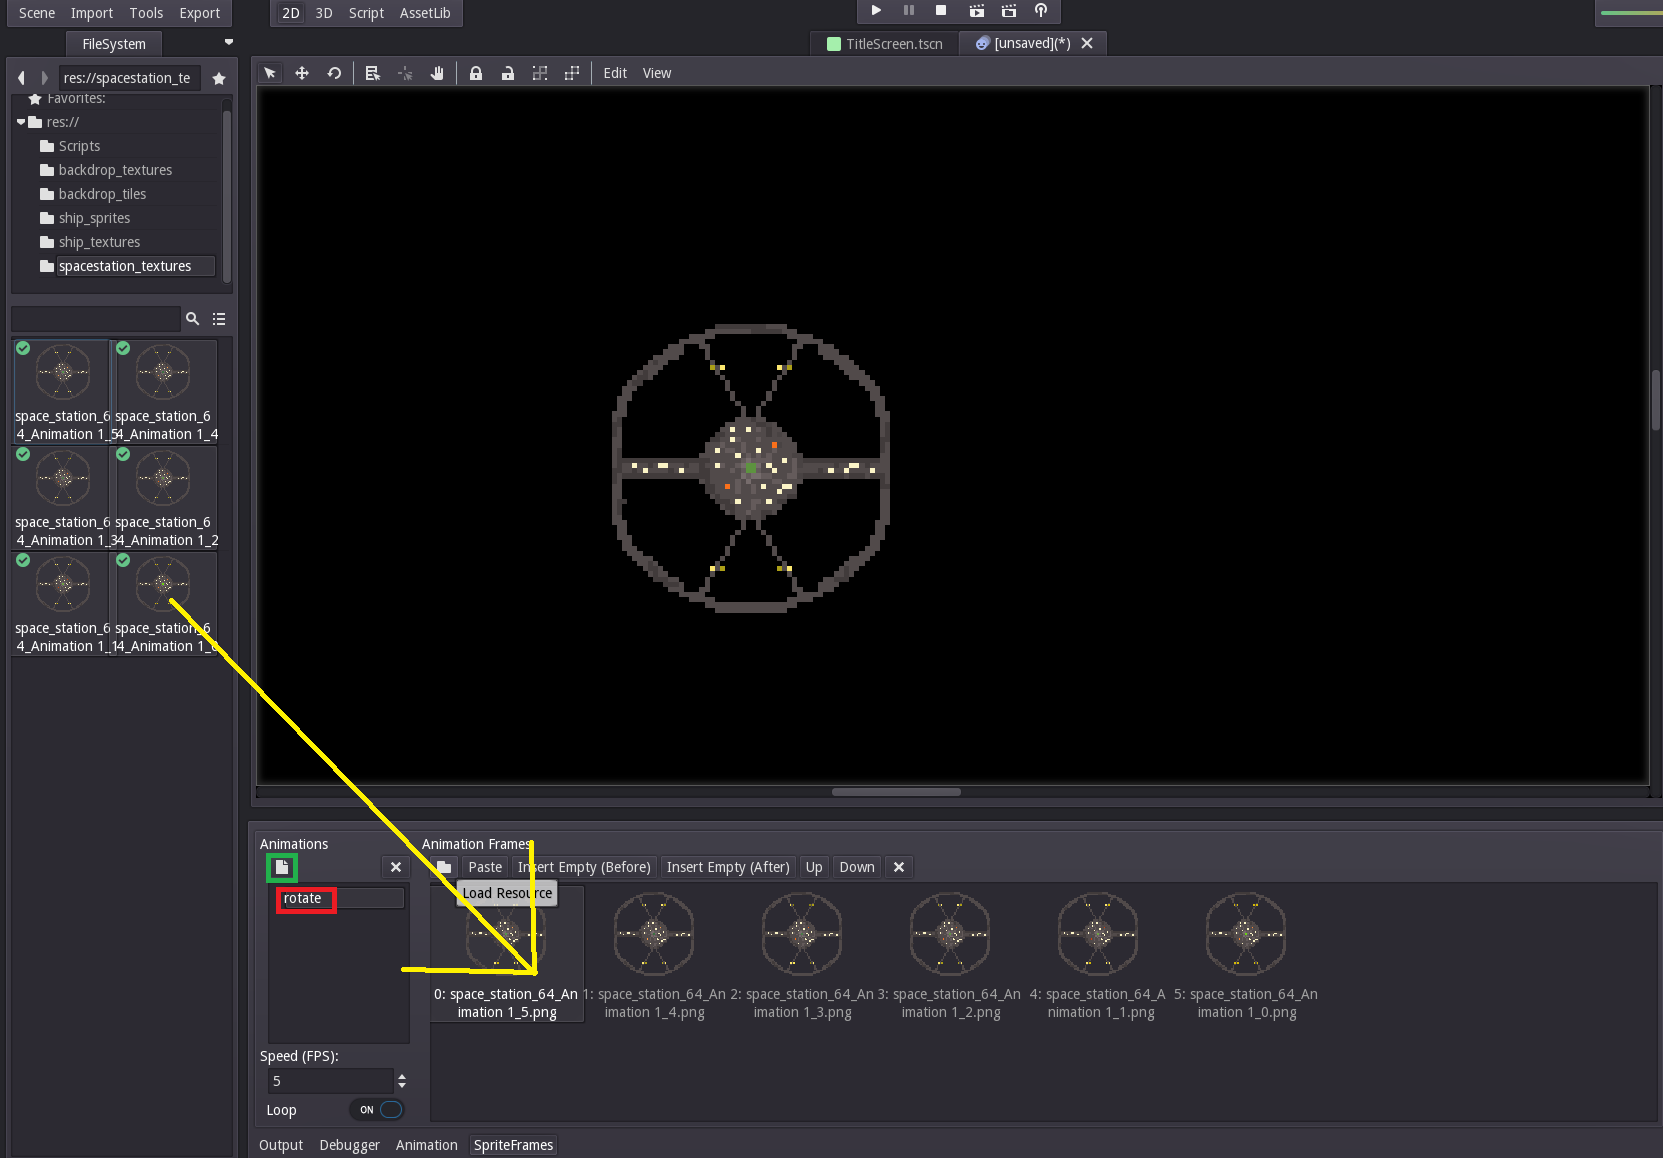Collapse the res:// folder tree

[x=21, y=122]
